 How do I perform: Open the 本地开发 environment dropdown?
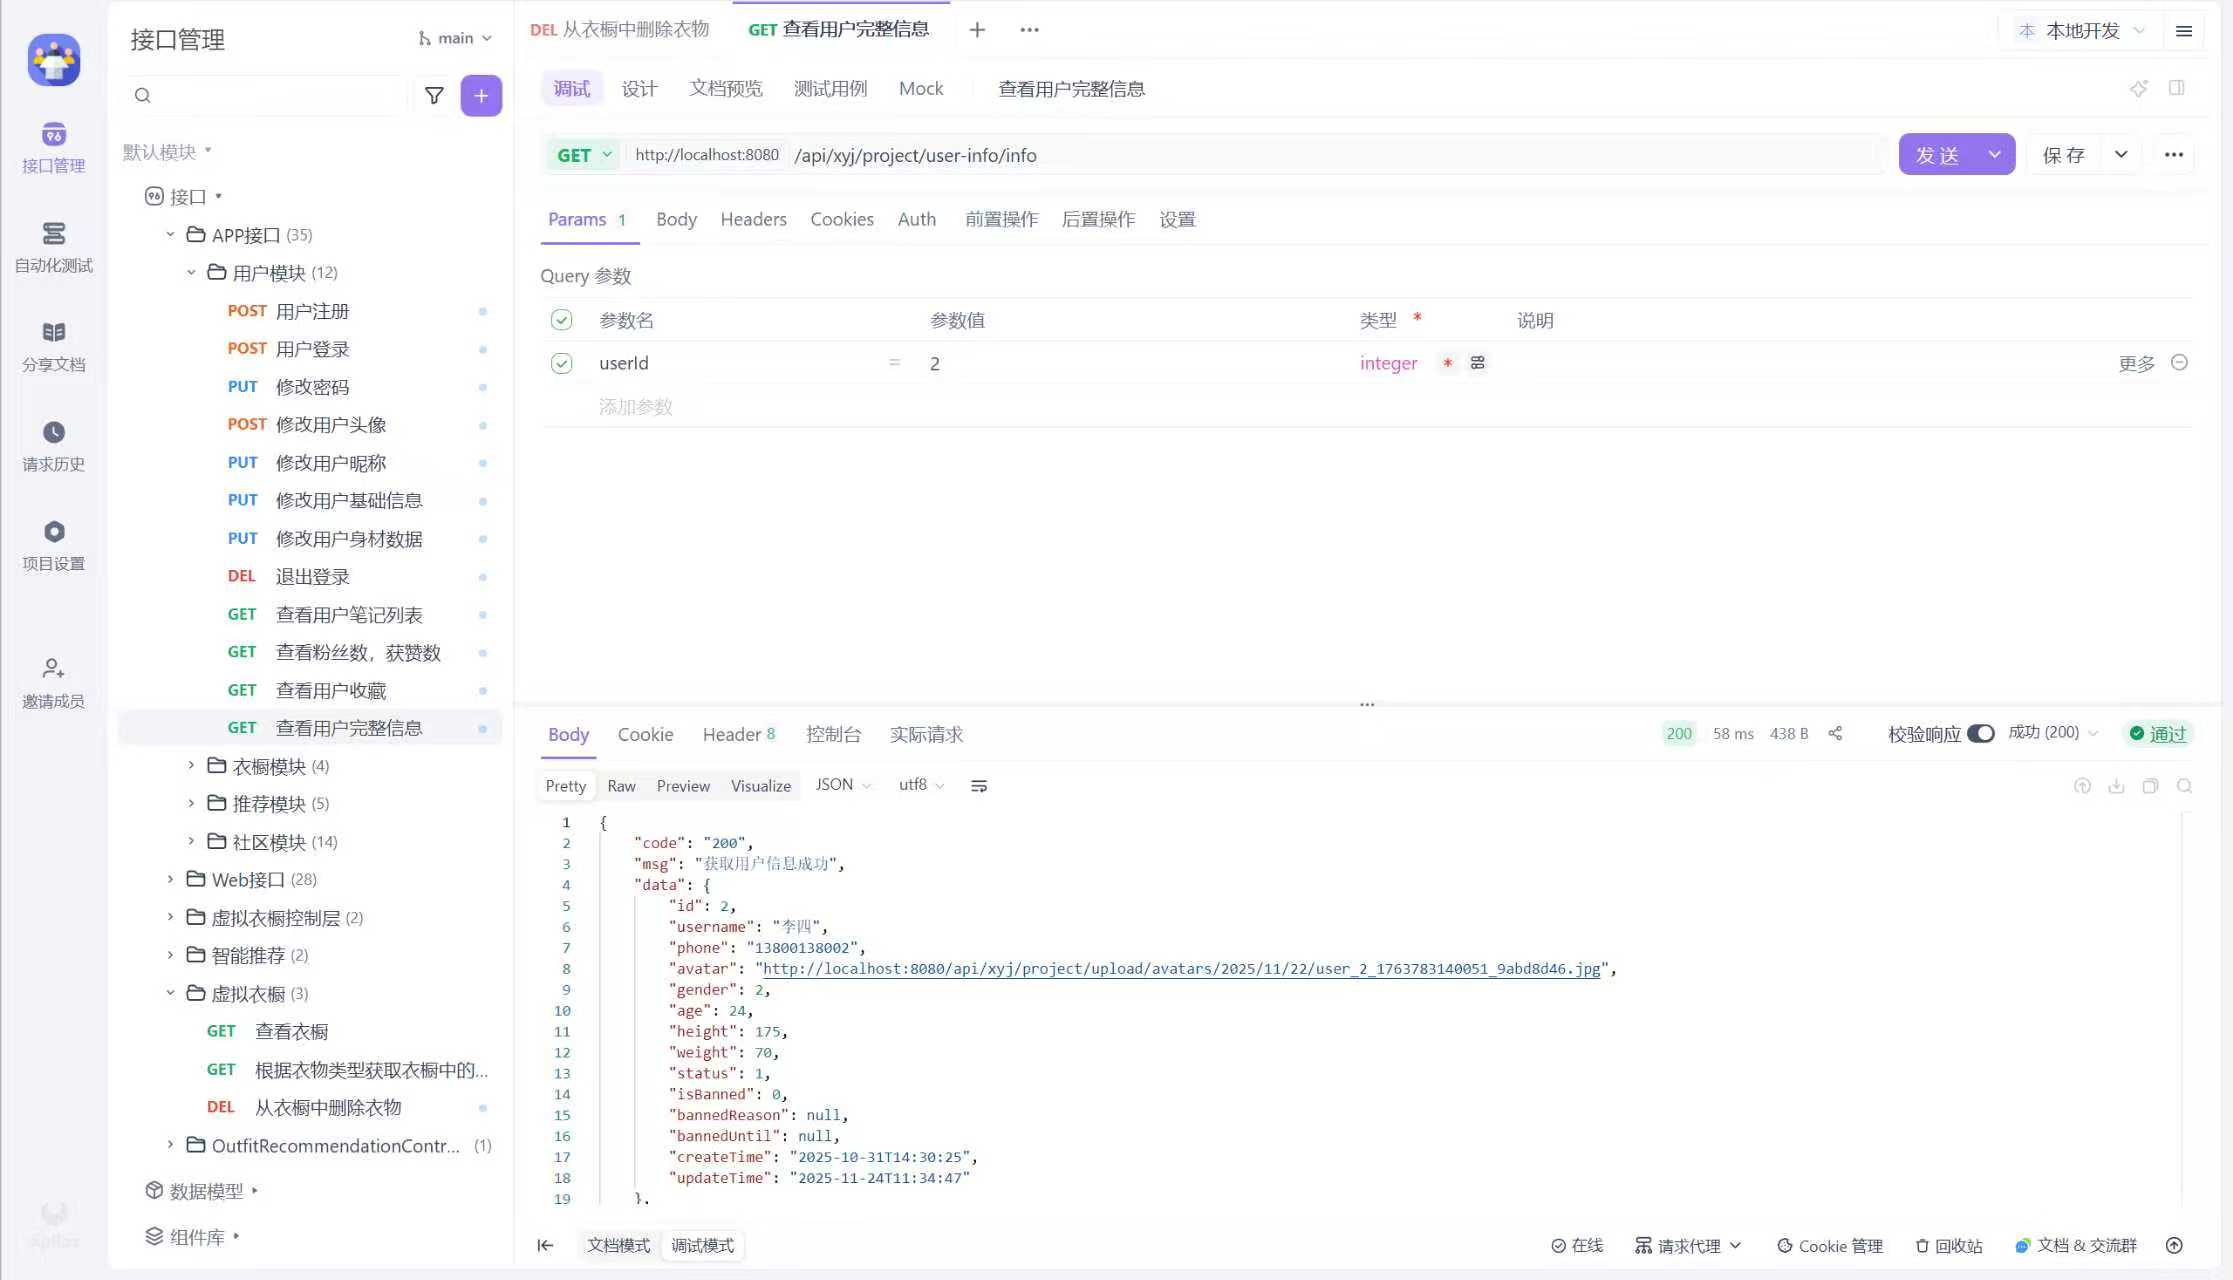coord(2082,31)
